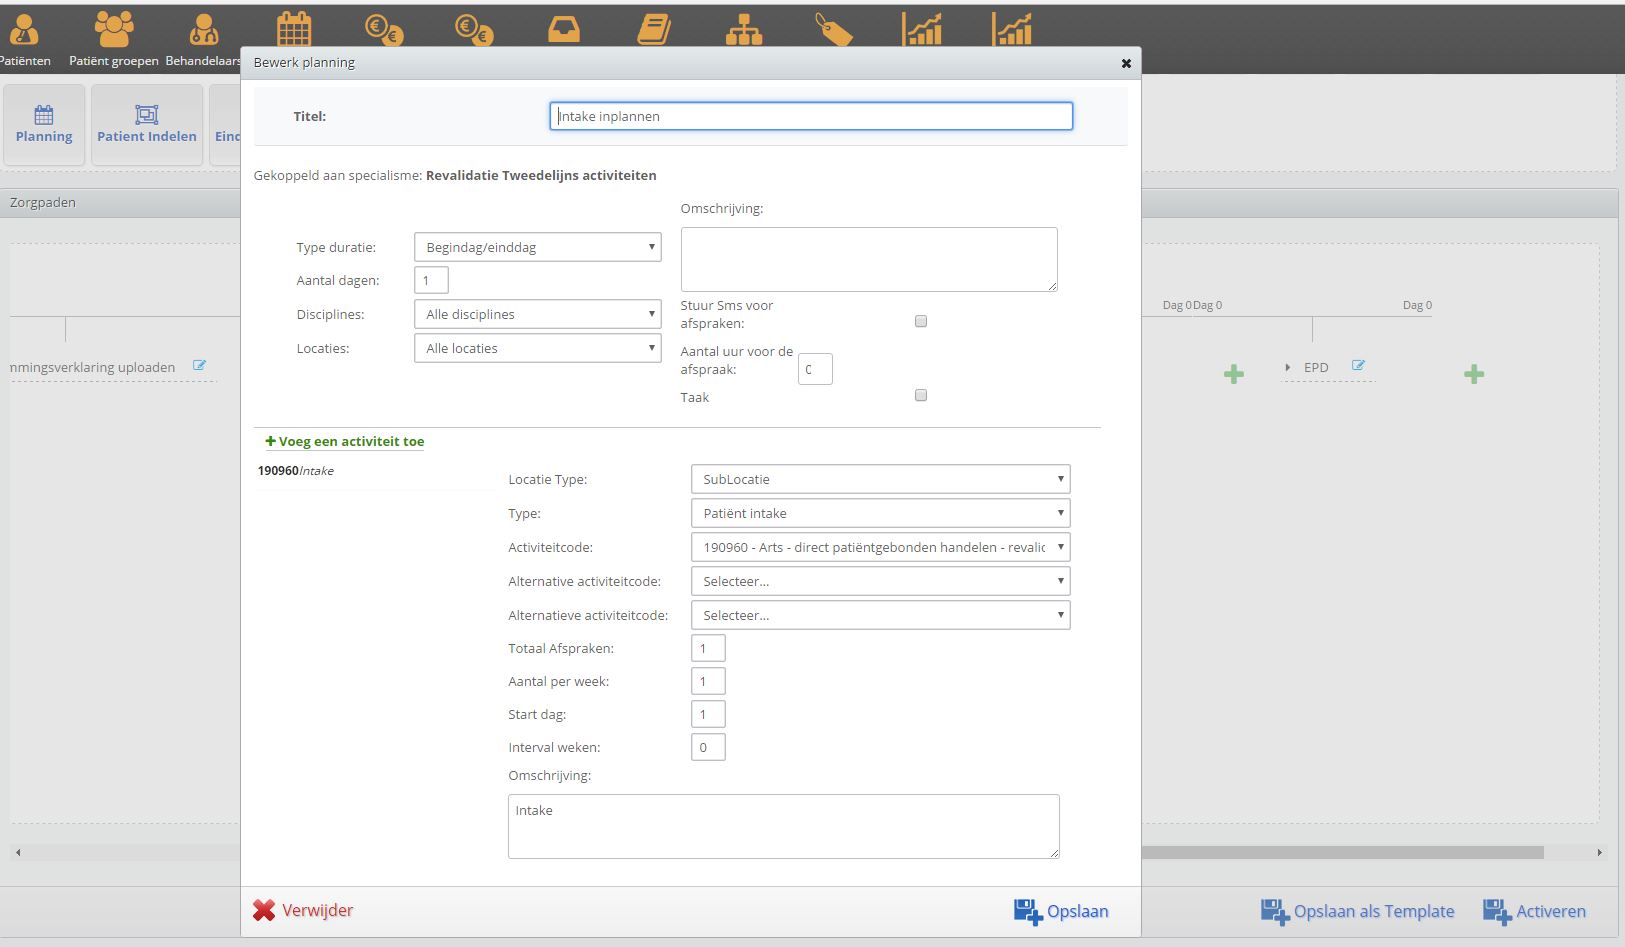Viewport: 1625px width, 947px height.
Task: Click the Verwijder button
Action: [303, 910]
